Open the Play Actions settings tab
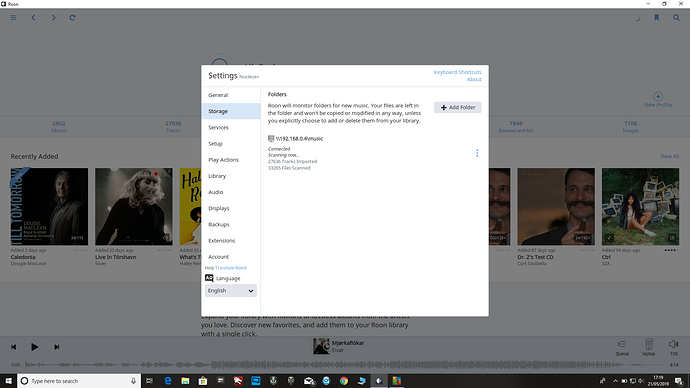Screen dimensions: 690x388 pyautogui.click(x=231, y=160)
